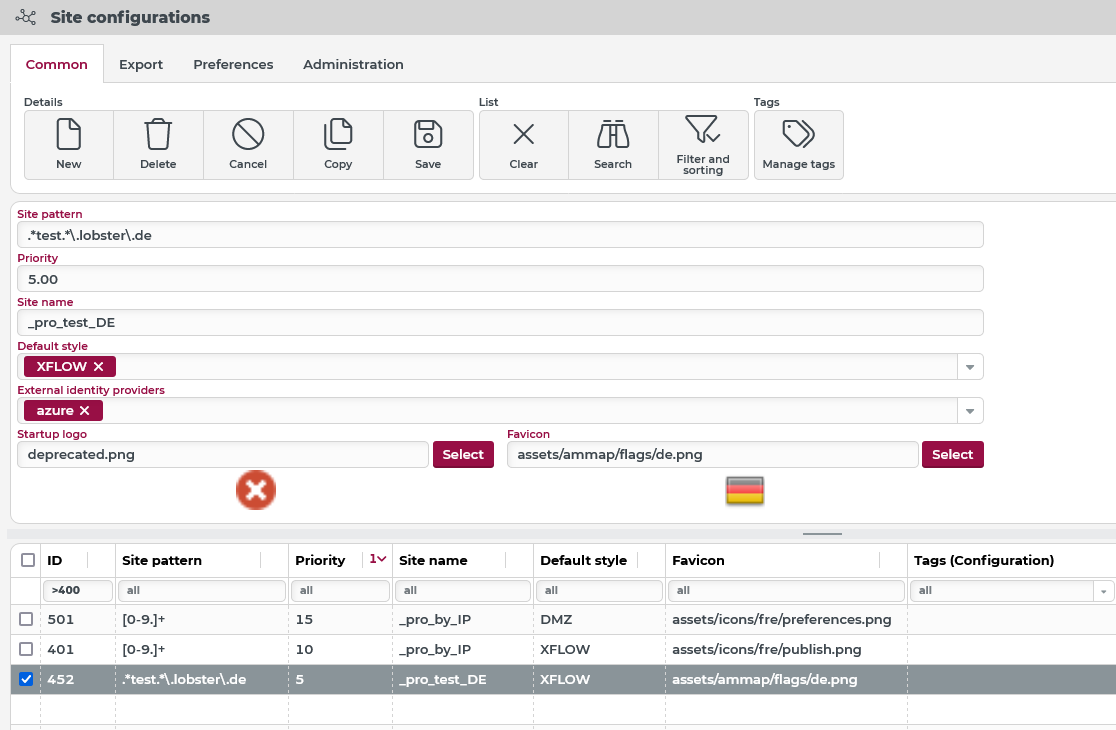Expand the External identity providers dropdown

pyautogui.click(x=969, y=411)
